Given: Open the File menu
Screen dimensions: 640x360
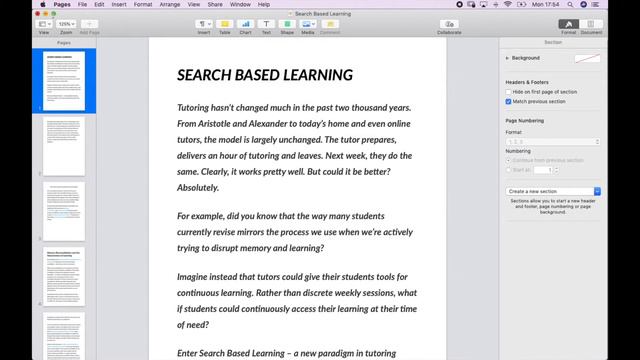Looking at the screenshot, I should pos(82,4).
